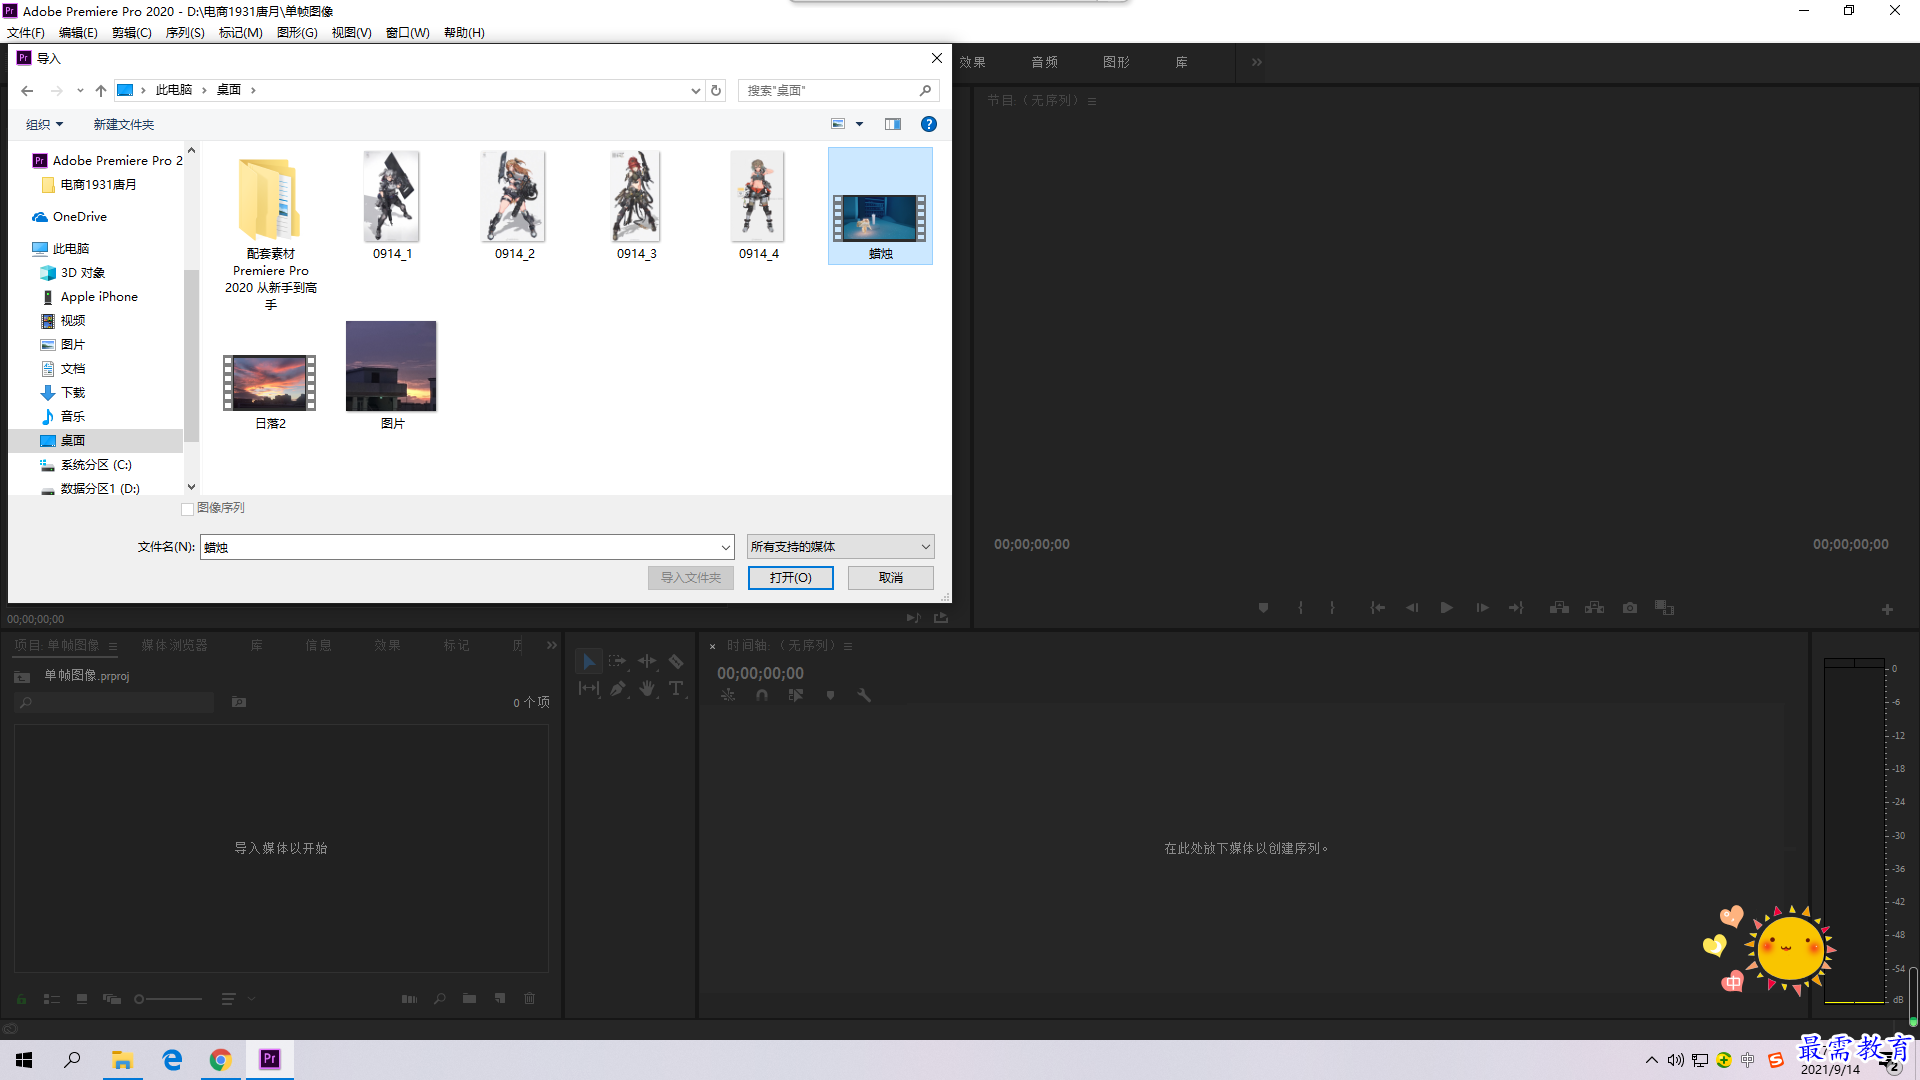Click the New Bin folder icon

[x=469, y=999]
